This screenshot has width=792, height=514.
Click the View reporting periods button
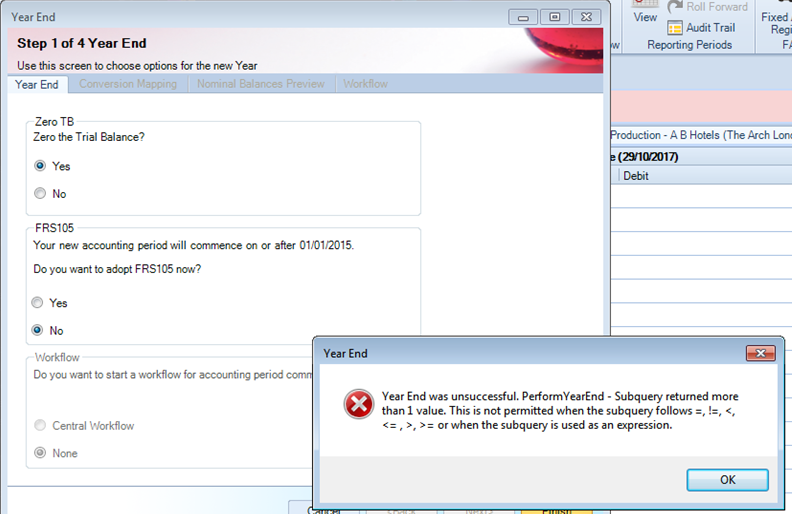646,17
